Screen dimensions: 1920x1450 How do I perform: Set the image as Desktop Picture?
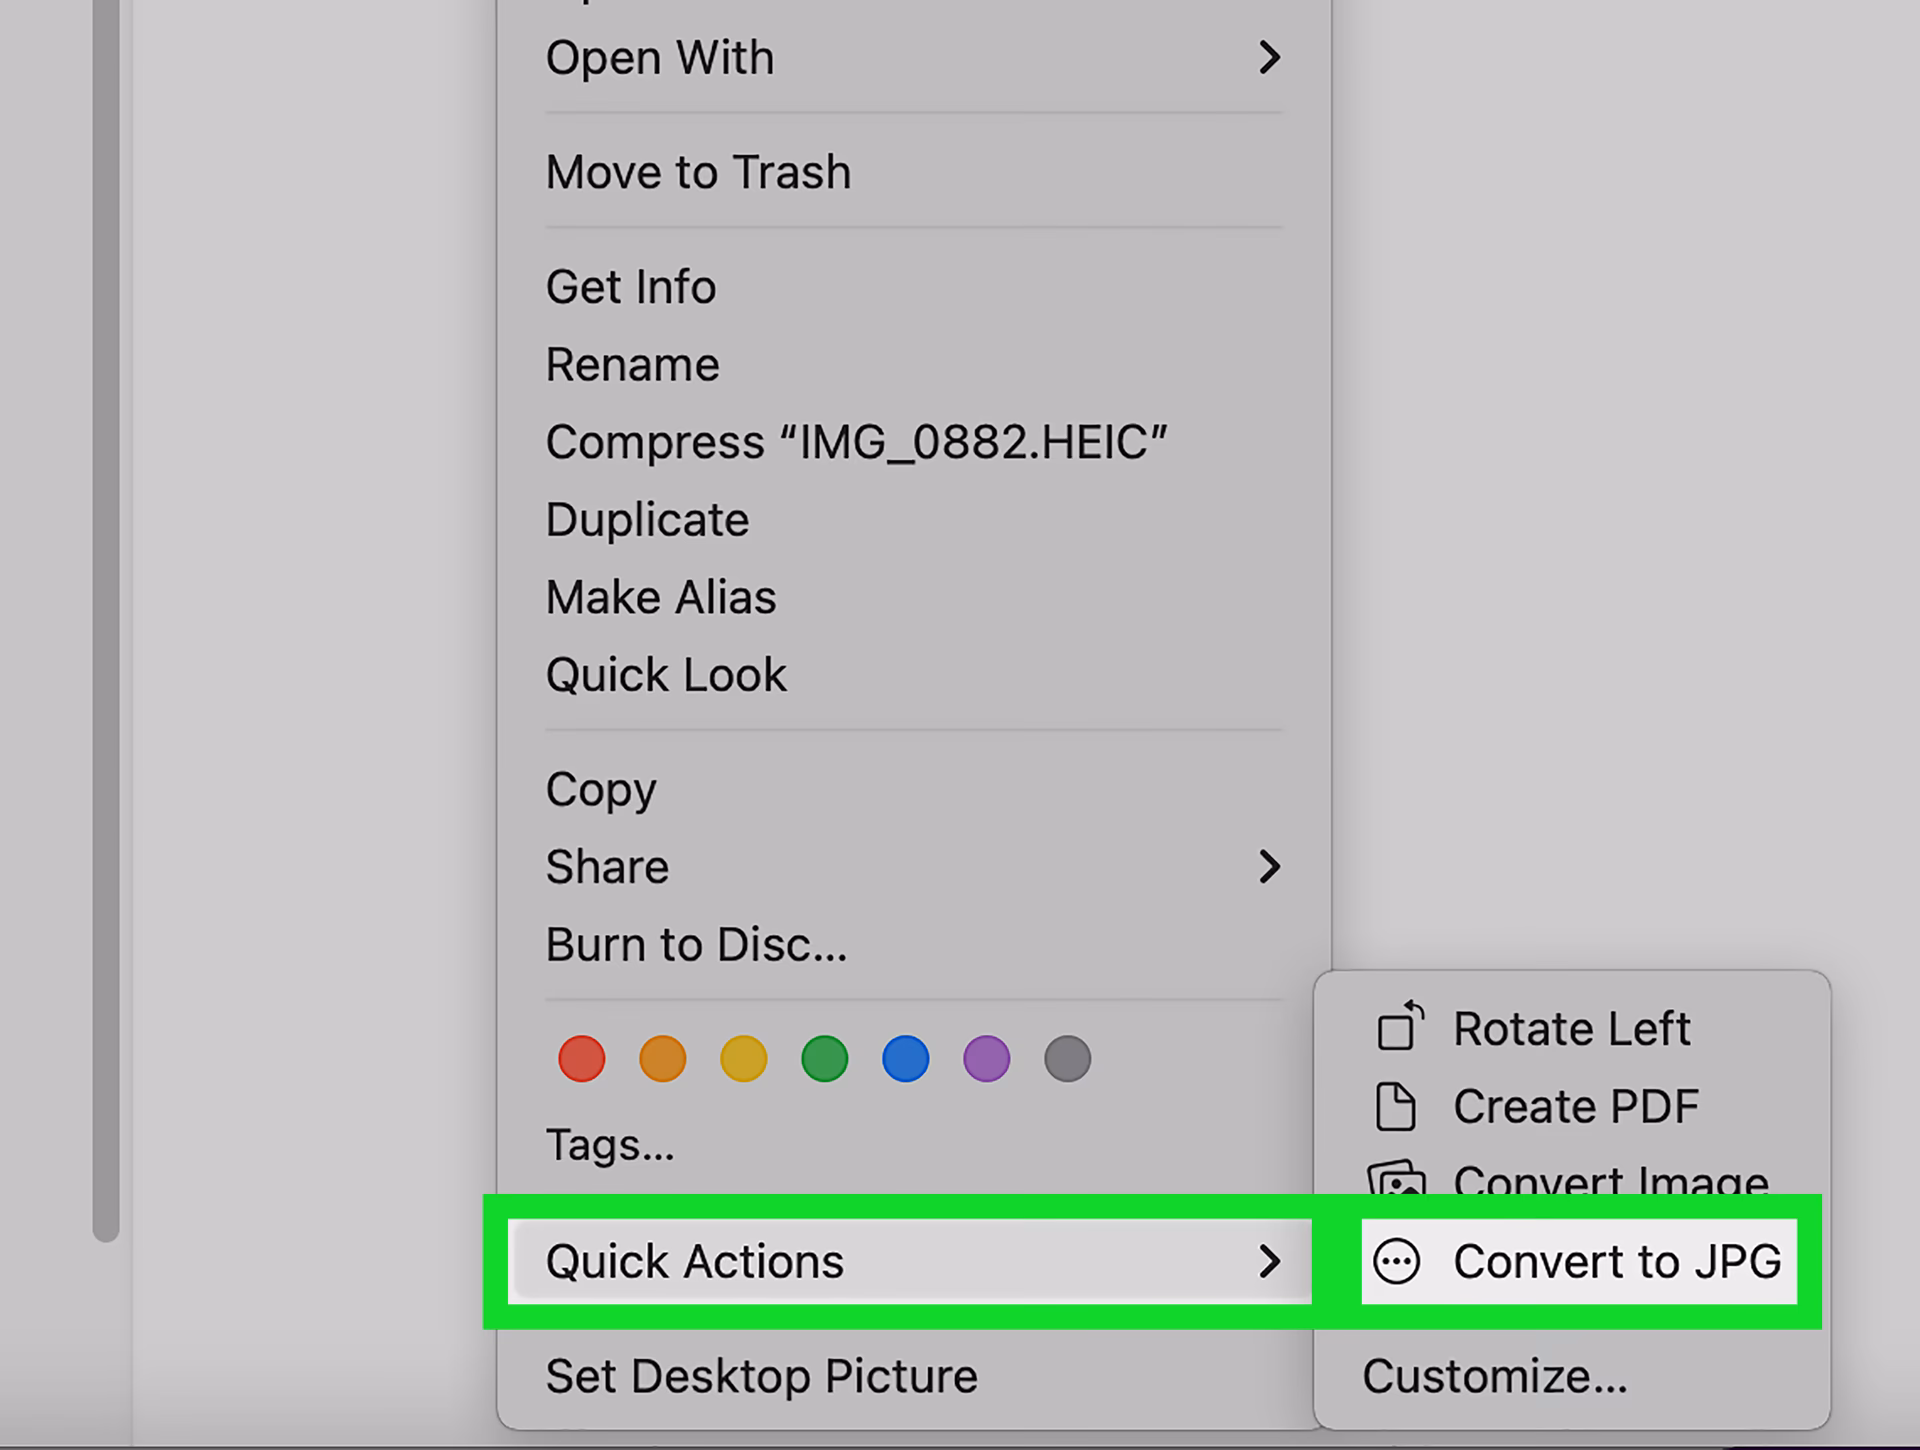point(762,1376)
